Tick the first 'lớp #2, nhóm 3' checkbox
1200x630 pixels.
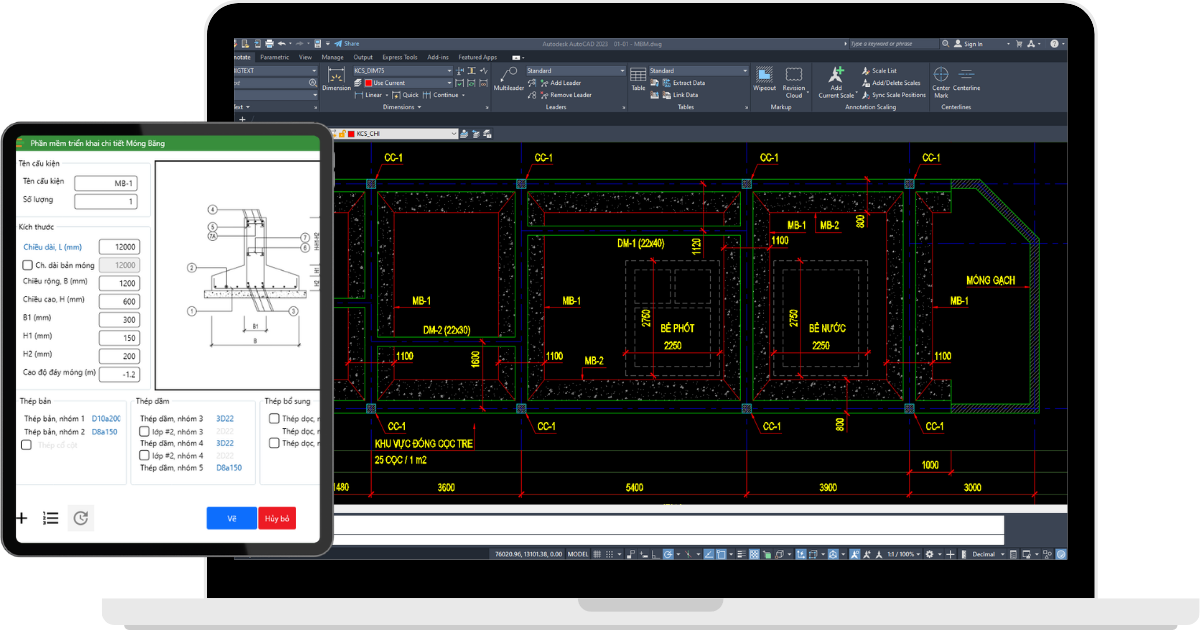145,431
